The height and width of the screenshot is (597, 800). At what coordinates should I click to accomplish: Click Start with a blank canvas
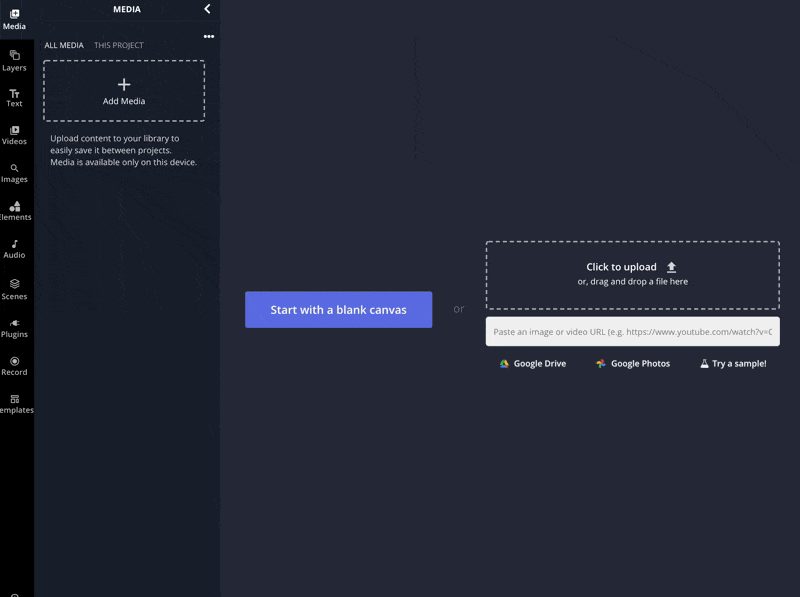[x=338, y=310]
